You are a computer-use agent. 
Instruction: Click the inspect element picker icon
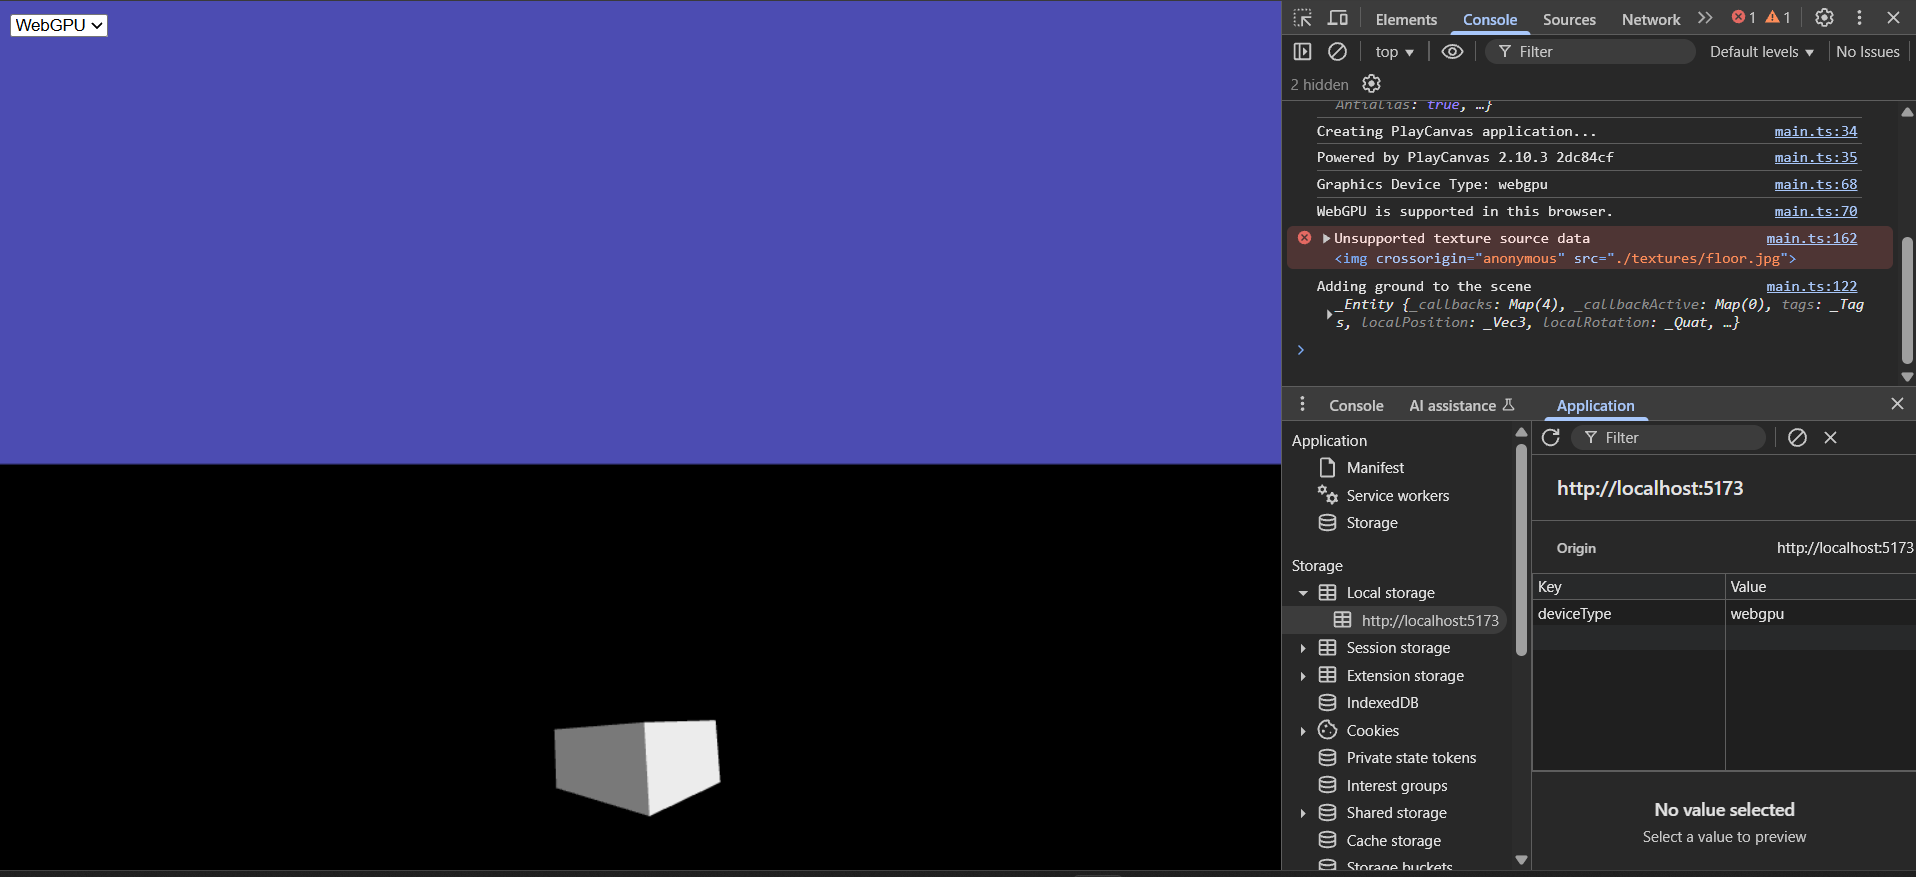1302,18
